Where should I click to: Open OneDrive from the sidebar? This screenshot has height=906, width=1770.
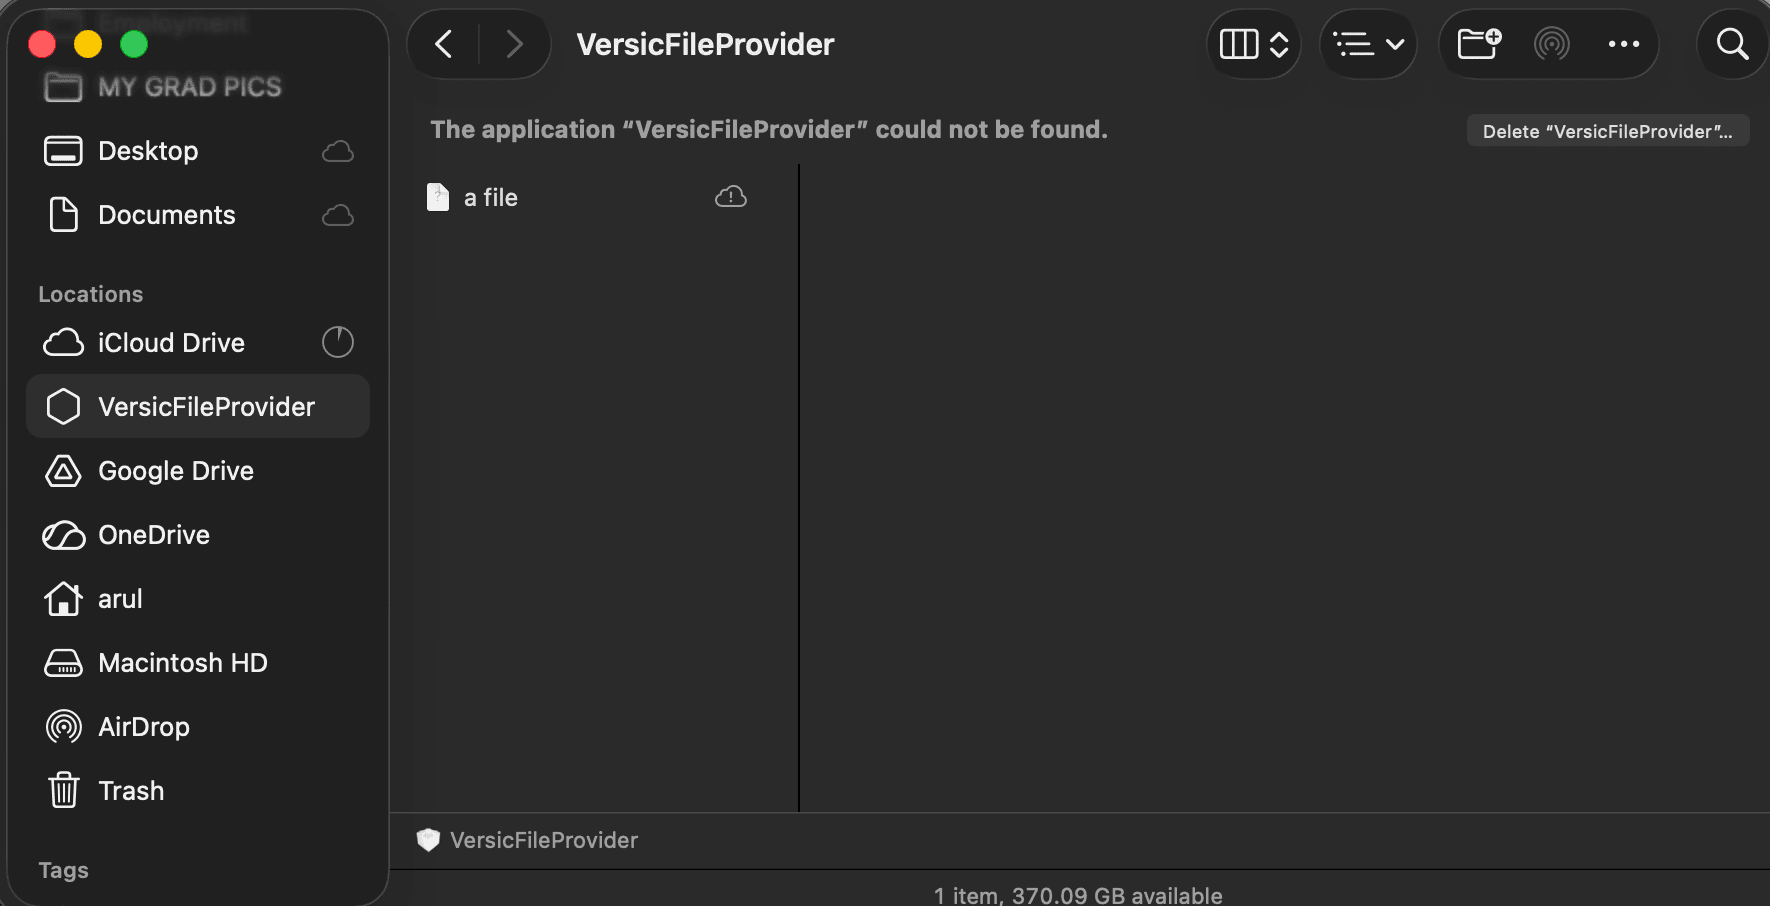coord(153,534)
